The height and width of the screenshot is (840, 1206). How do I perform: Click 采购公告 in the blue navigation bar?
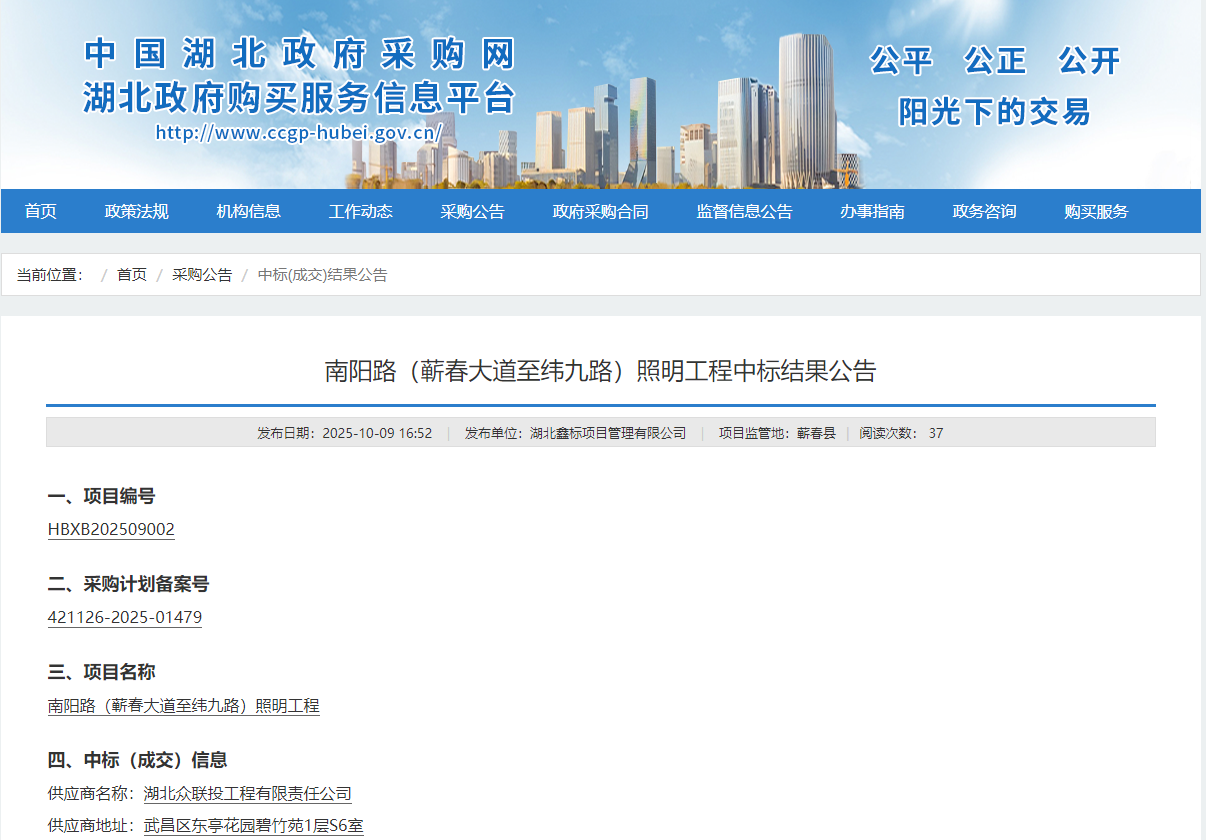pyautogui.click(x=473, y=211)
